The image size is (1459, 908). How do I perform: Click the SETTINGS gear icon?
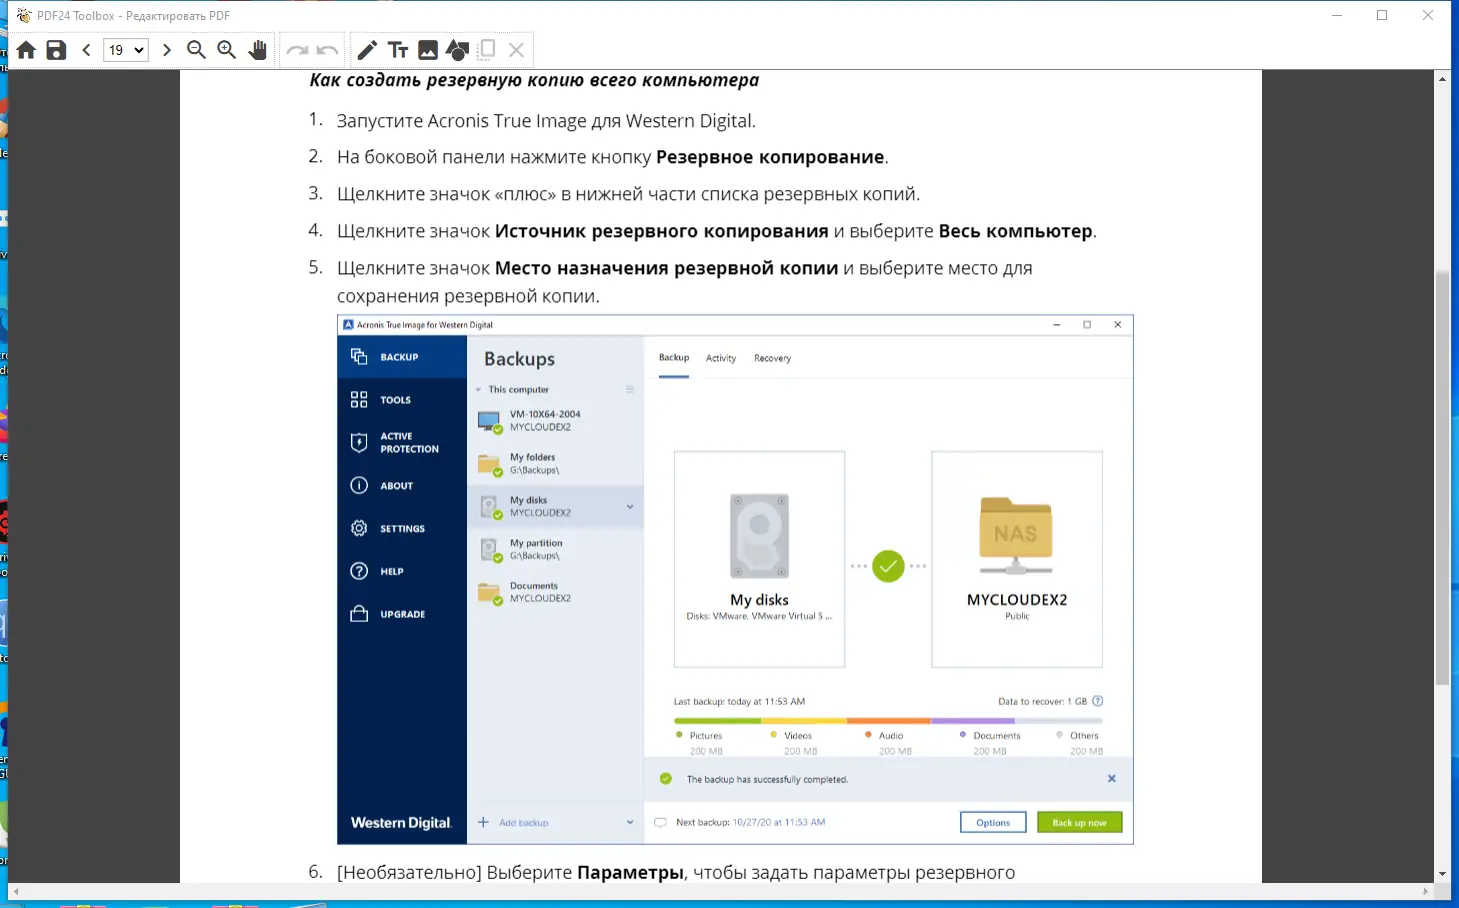(359, 528)
